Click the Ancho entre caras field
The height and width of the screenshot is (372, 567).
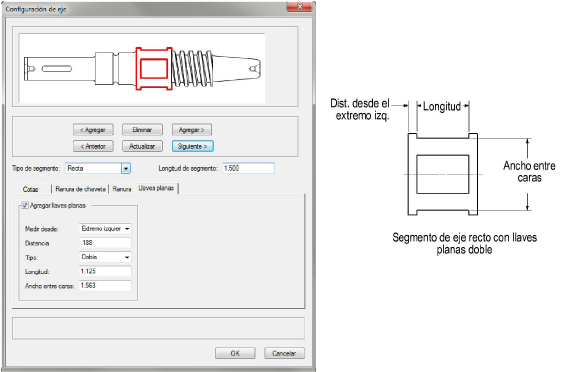[x=105, y=286]
